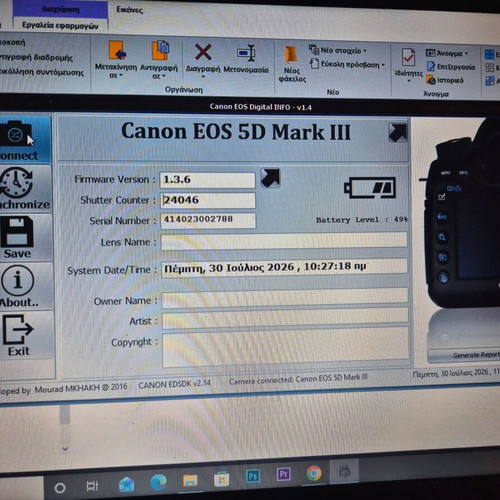Image resolution: width=500 pixels, height=500 pixels.
Task: Click arrow icon beside camera model title
Action: click(x=398, y=132)
